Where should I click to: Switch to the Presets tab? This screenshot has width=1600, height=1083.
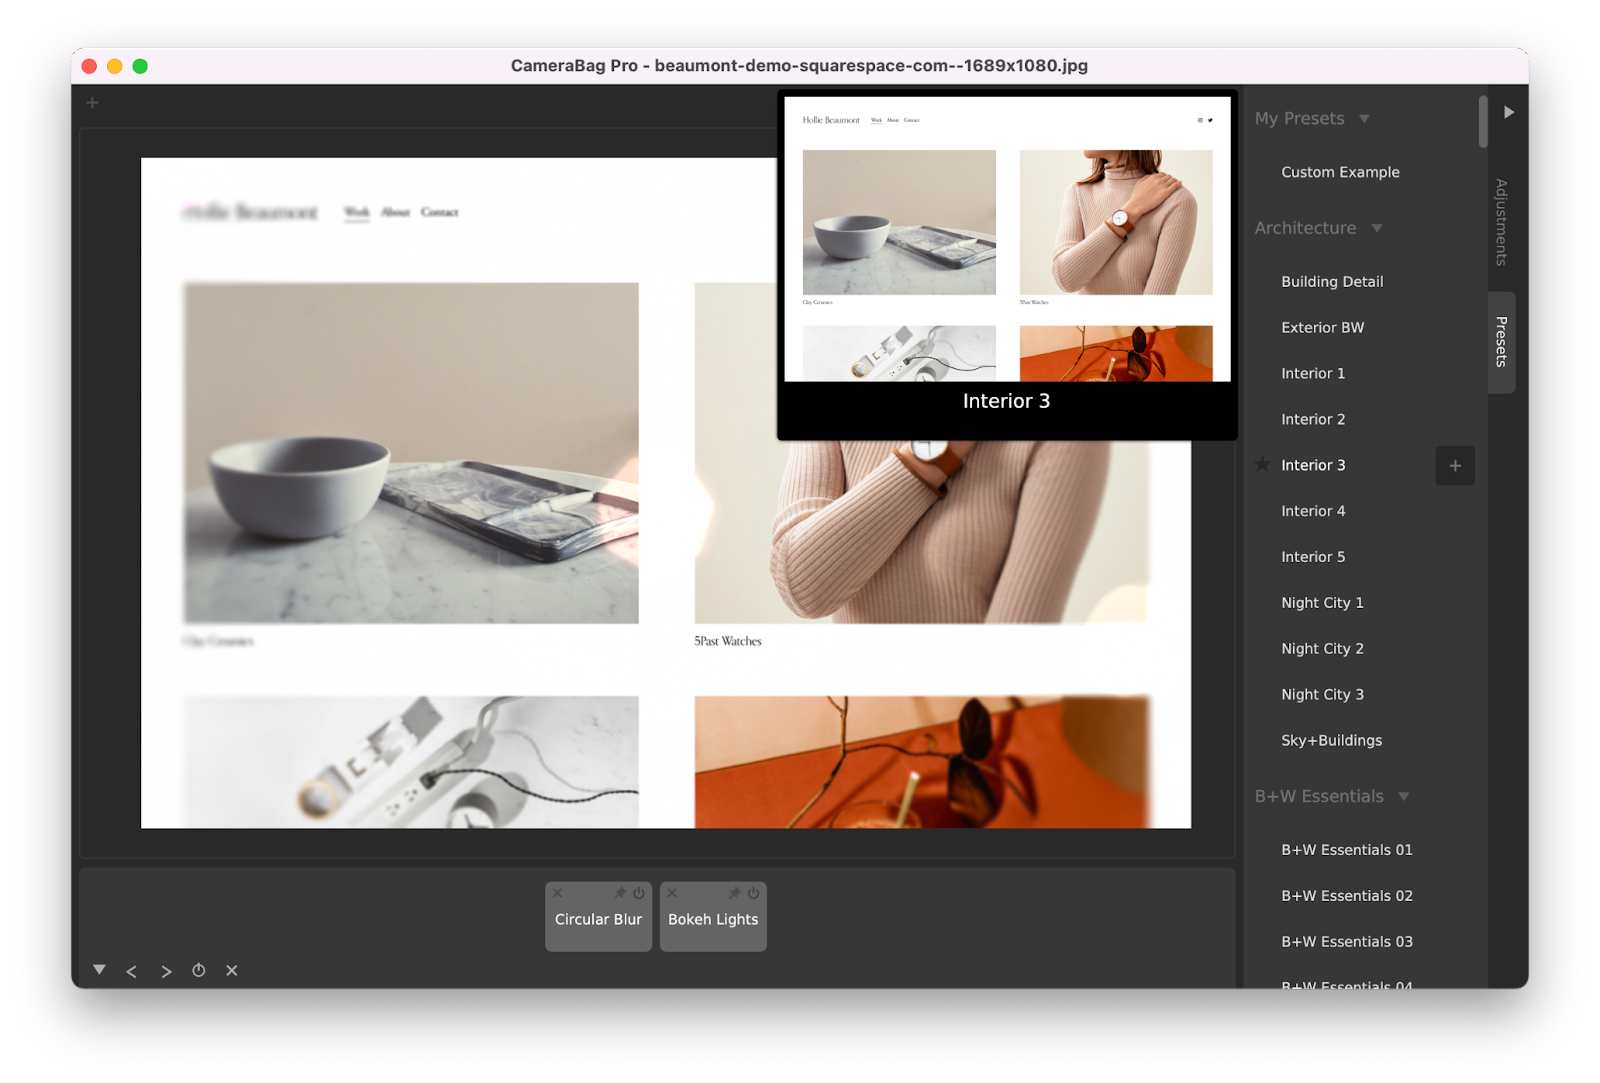pyautogui.click(x=1501, y=342)
